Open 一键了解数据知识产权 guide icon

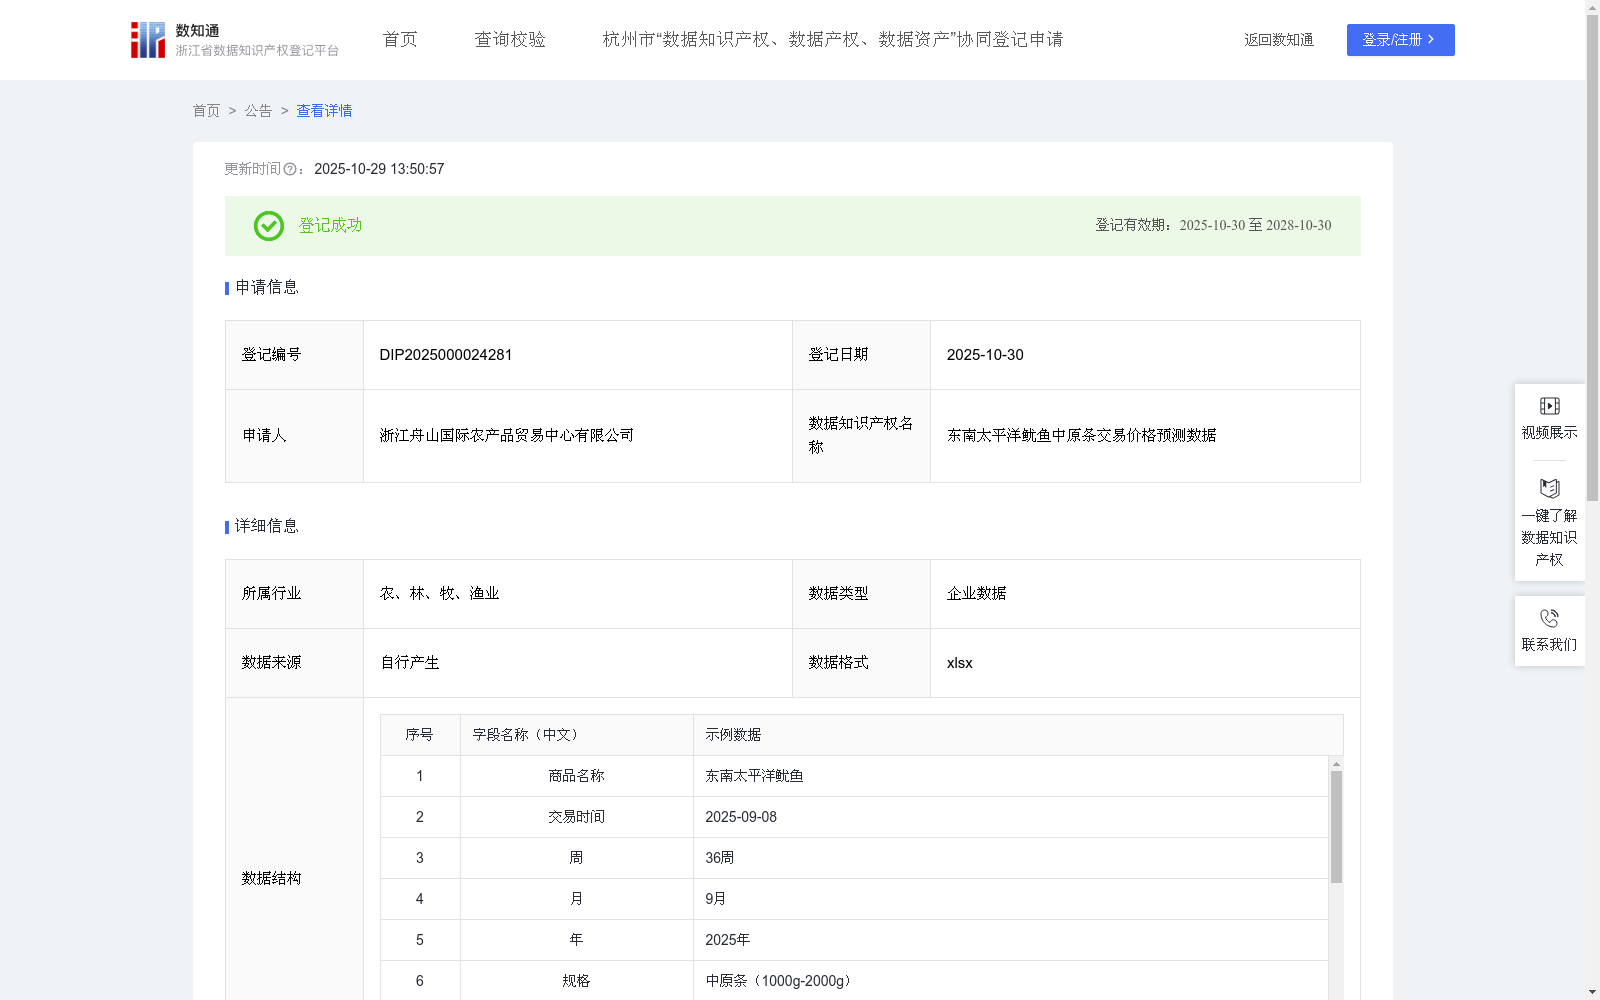tap(1550, 488)
